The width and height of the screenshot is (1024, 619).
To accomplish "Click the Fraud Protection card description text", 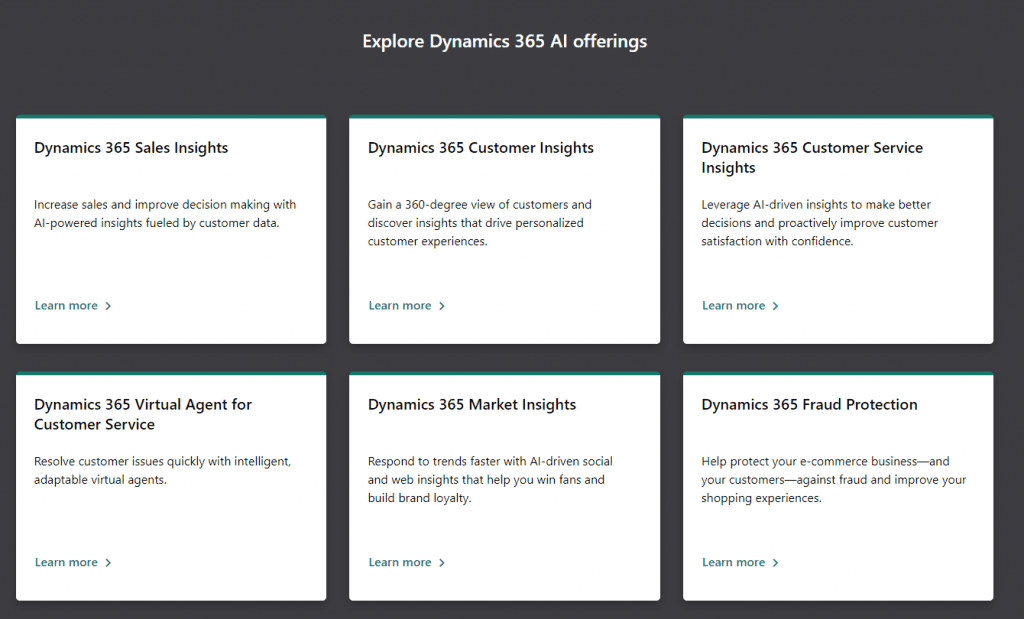I will pyautogui.click(x=833, y=480).
